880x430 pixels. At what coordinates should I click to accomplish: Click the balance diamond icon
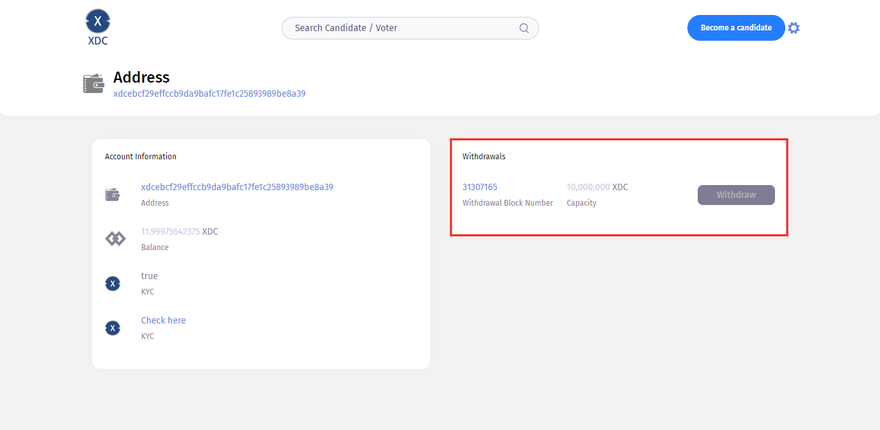115,238
